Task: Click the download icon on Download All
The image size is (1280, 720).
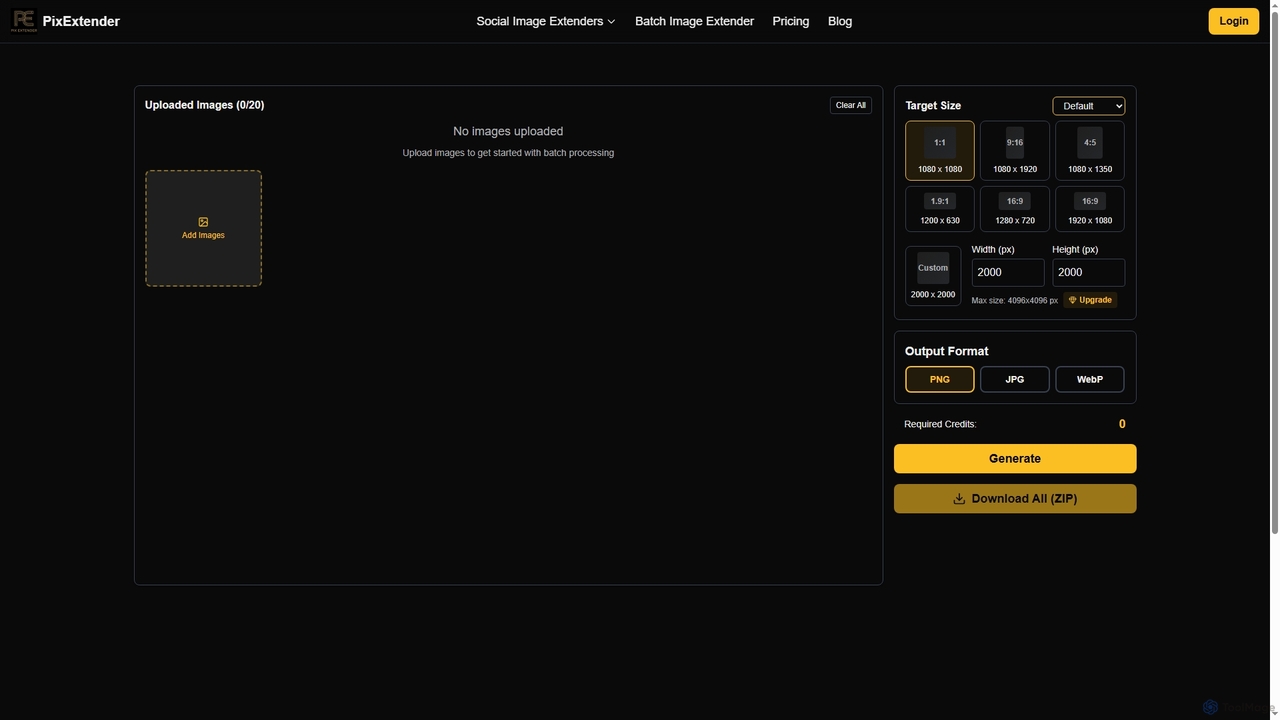Action: coord(959,499)
